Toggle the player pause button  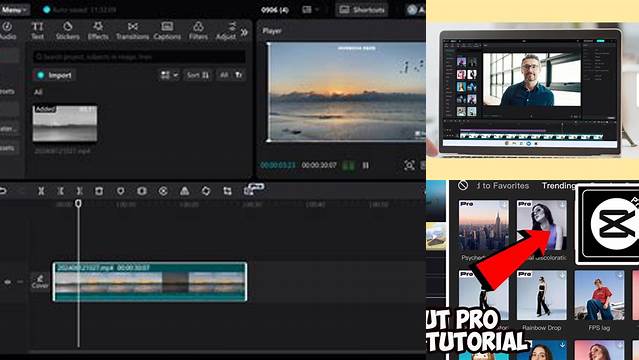[x=366, y=166]
